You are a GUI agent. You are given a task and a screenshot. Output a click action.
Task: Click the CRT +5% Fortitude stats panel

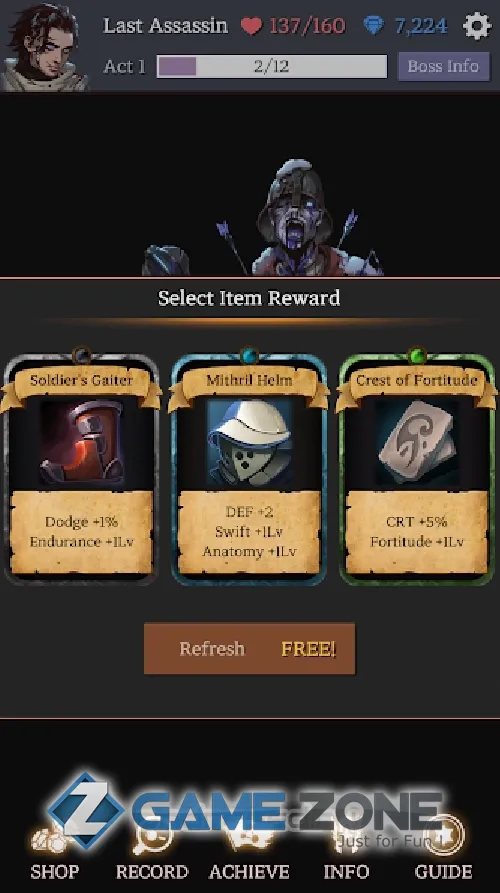coord(417,532)
